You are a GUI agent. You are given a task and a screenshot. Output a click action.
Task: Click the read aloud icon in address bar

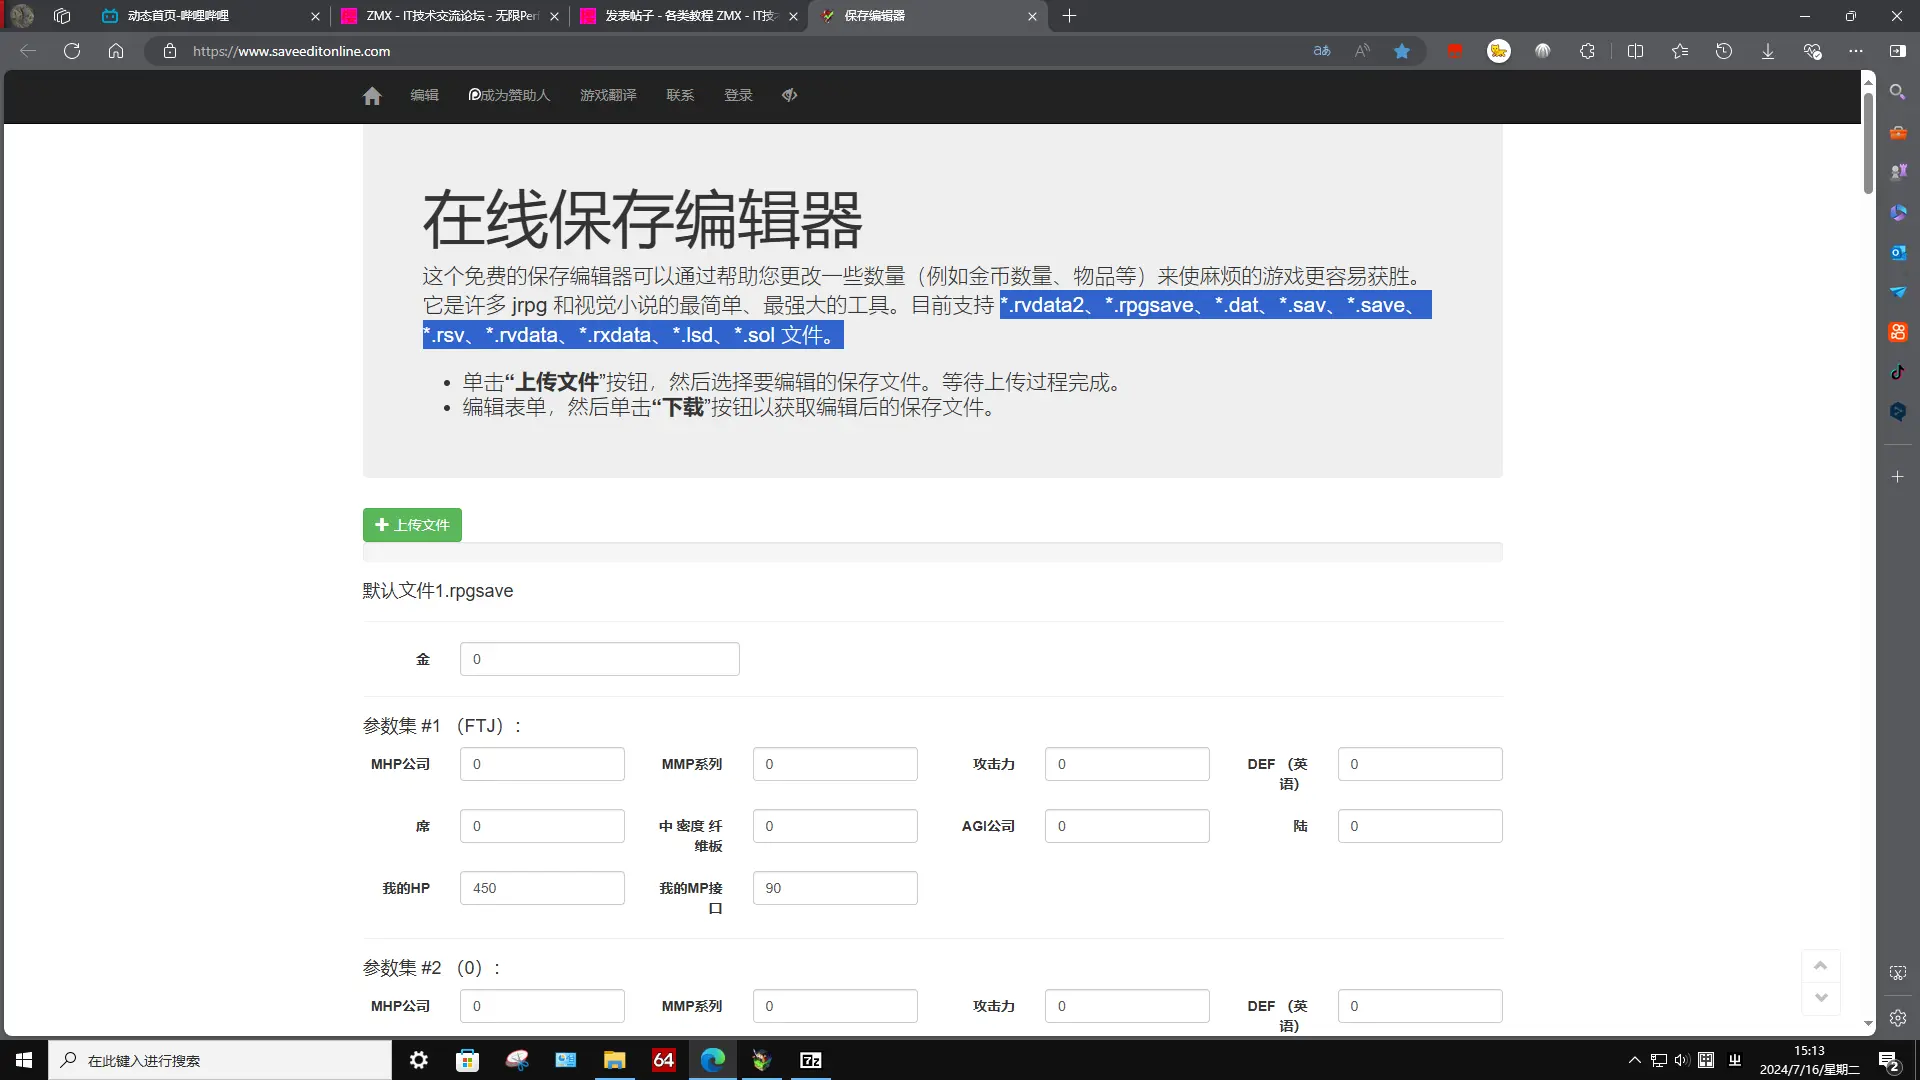click(x=1362, y=51)
